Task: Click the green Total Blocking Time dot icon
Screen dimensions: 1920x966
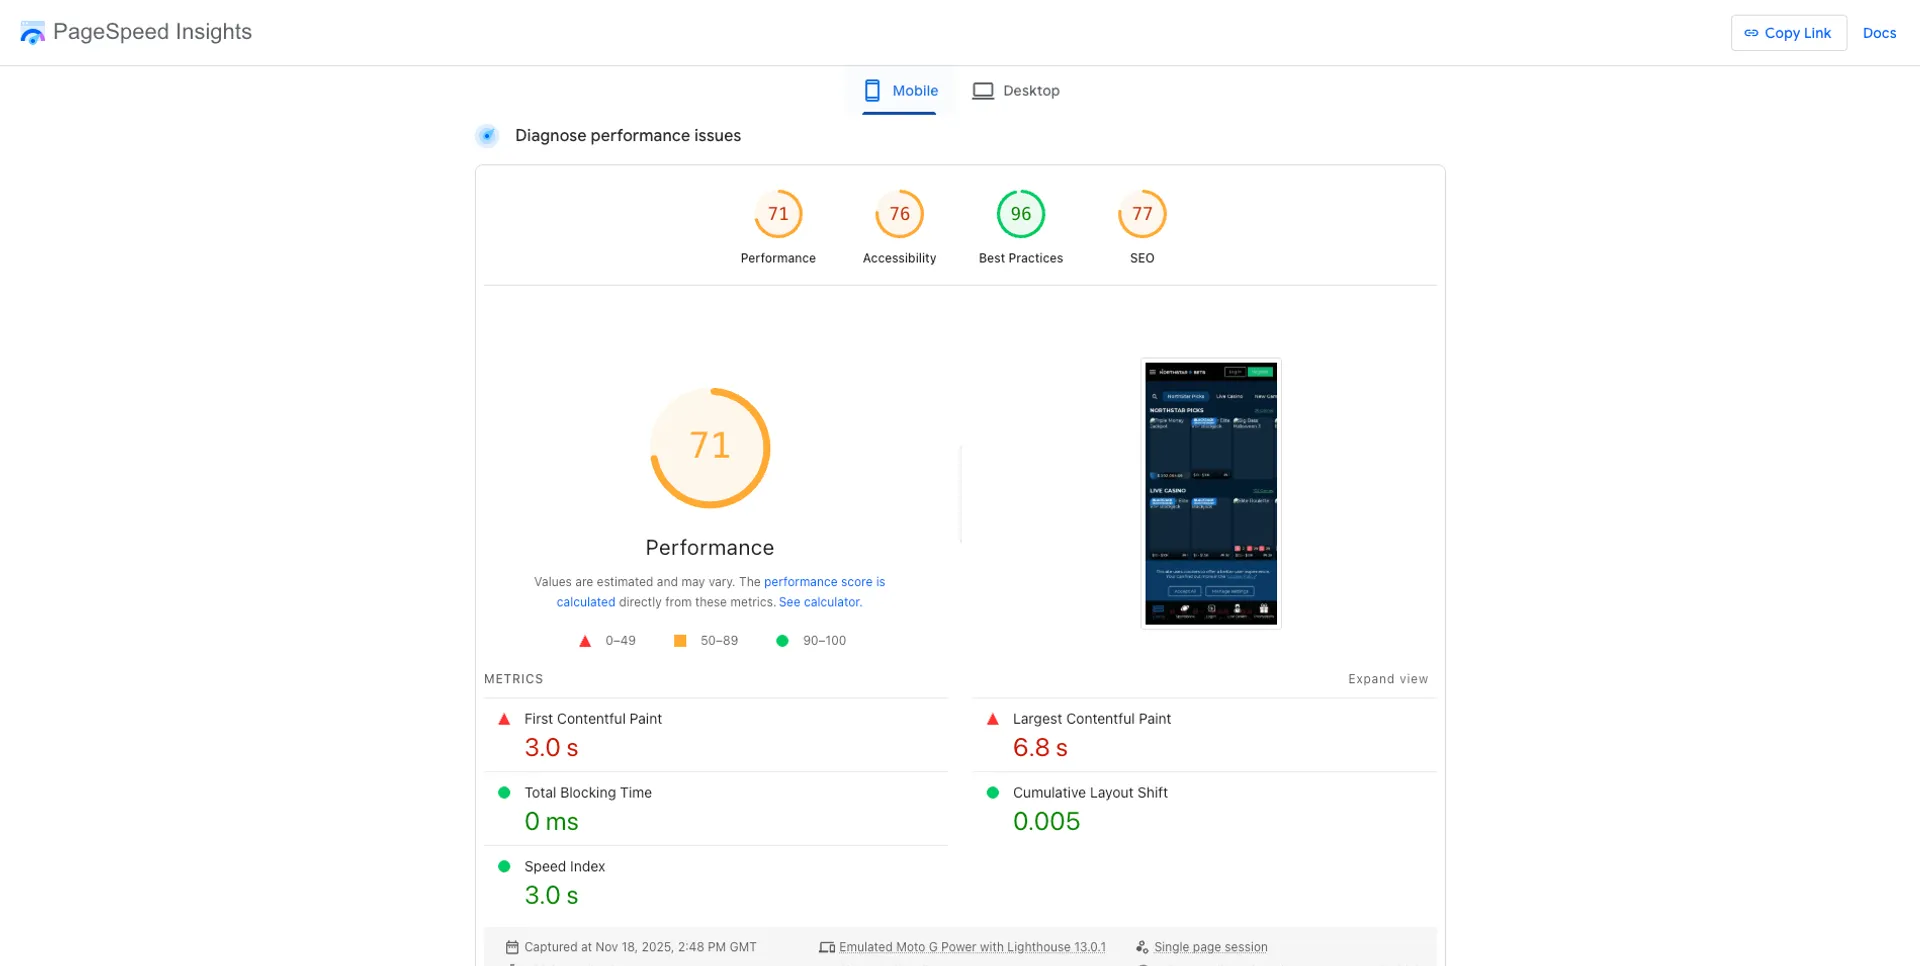Action: (504, 792)
